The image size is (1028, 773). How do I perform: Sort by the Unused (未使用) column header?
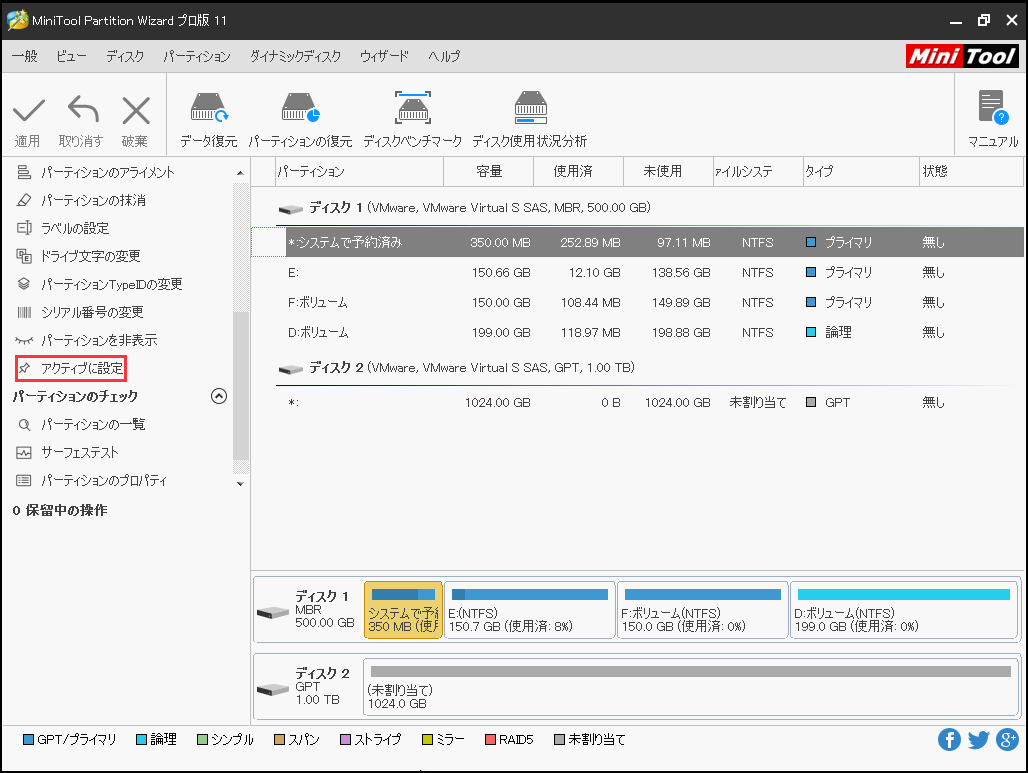click(668, 171)
